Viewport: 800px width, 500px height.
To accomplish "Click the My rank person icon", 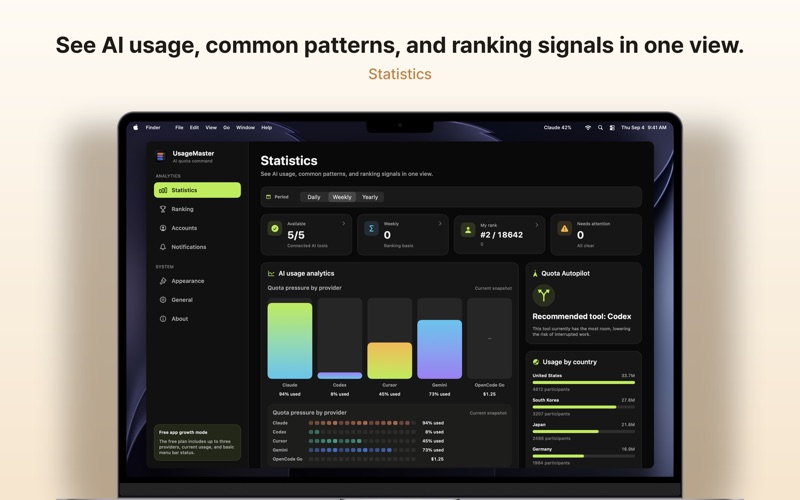I will pos(468,230).
